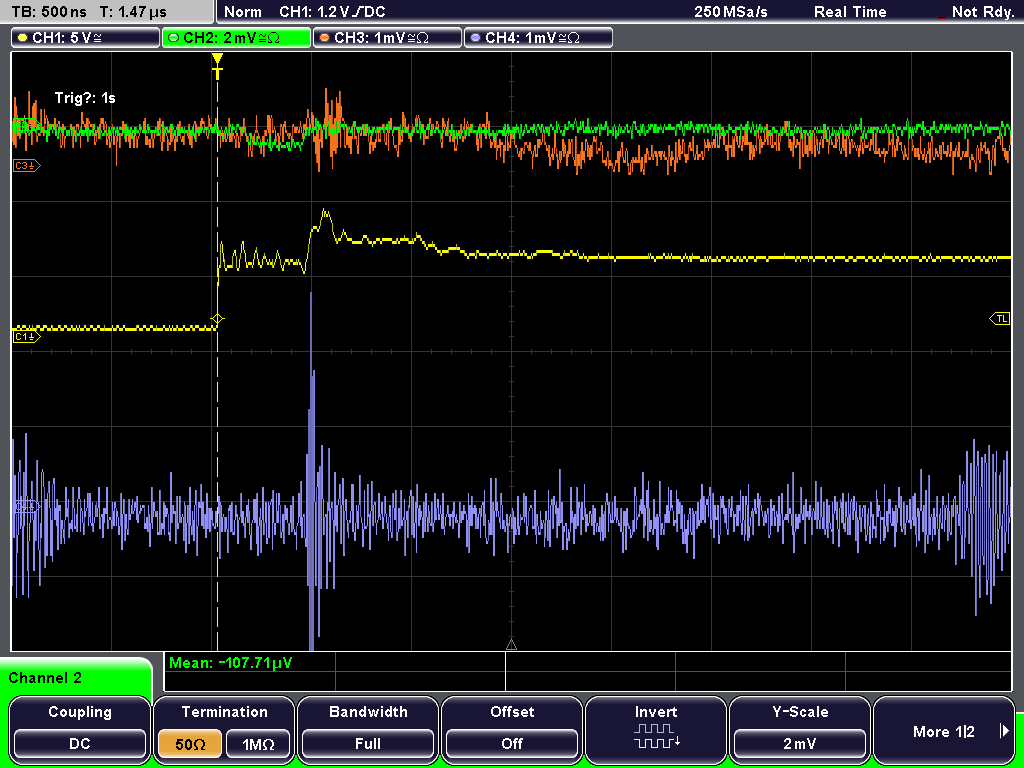1024x768 pixels.
Task: Open the Coupling DC setting
Action: click(80, 744)
